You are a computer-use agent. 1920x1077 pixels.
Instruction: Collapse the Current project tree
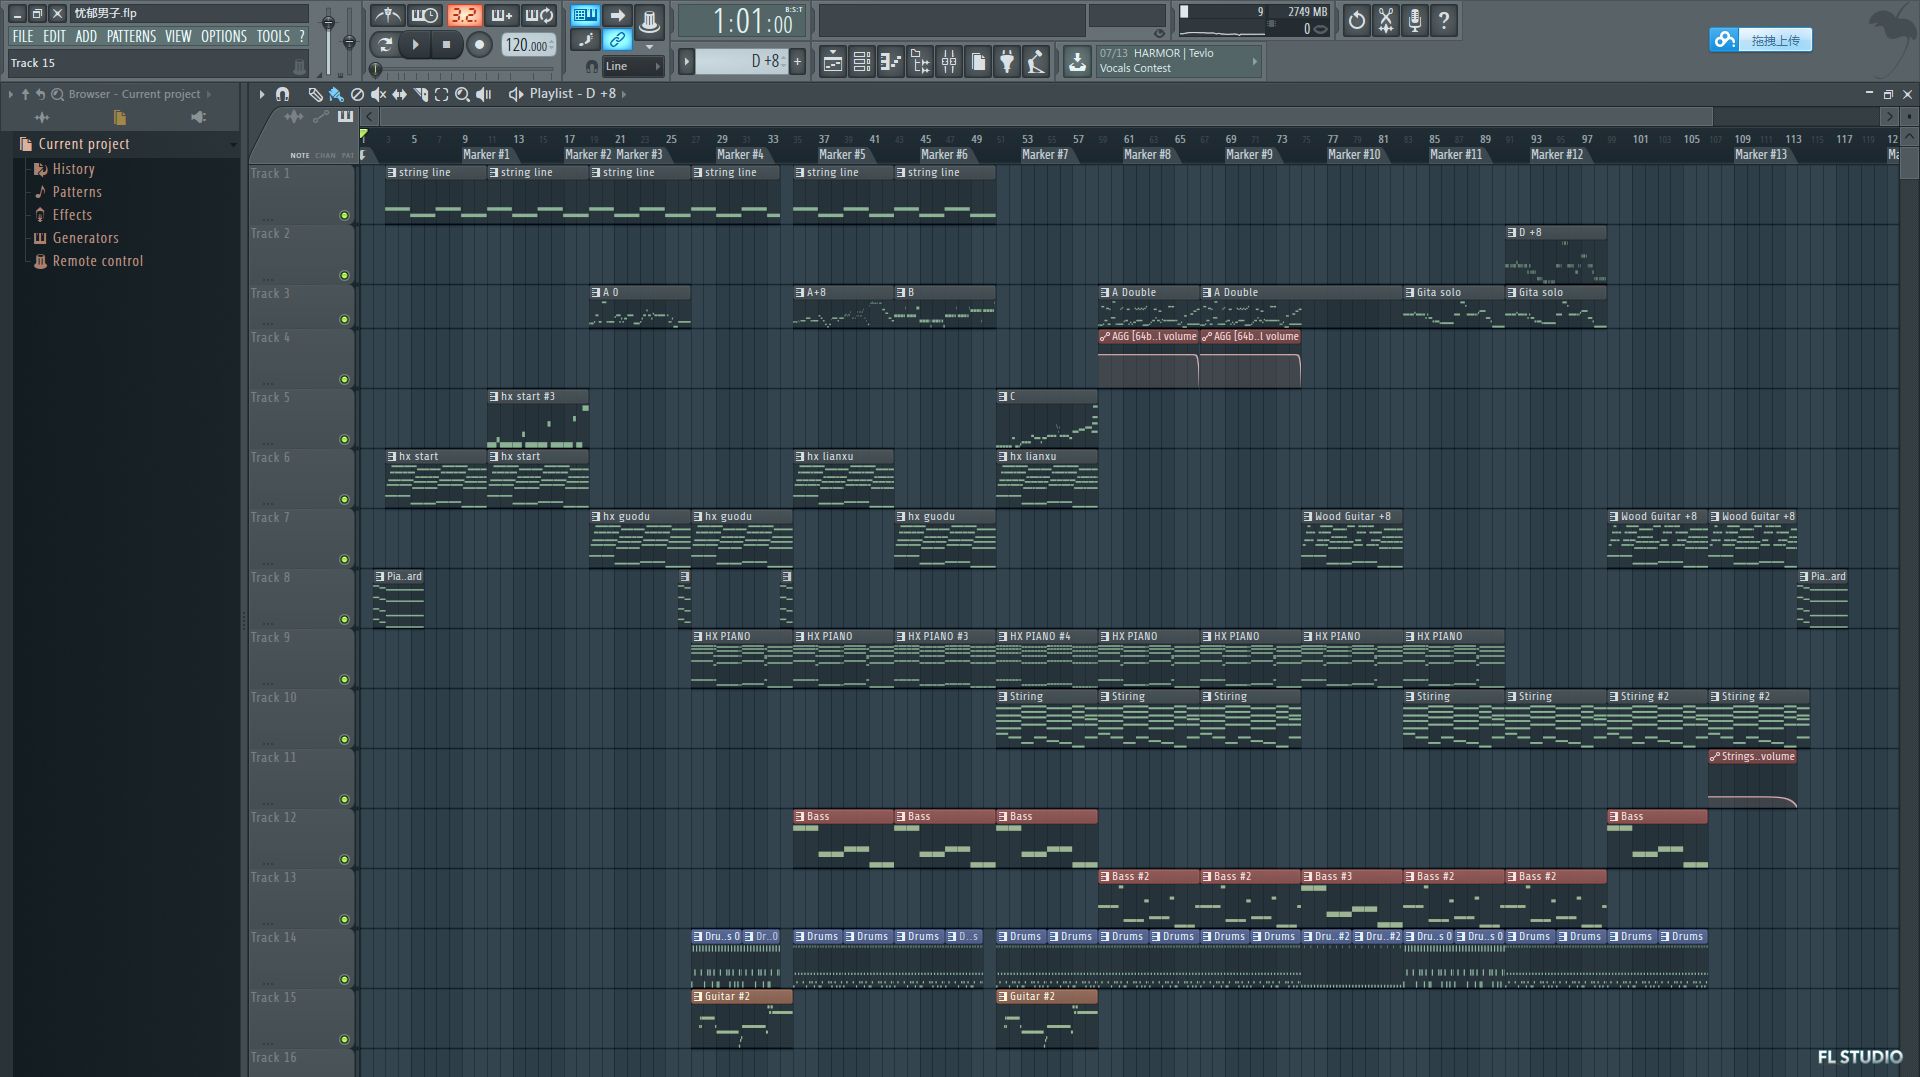[233, 145]
